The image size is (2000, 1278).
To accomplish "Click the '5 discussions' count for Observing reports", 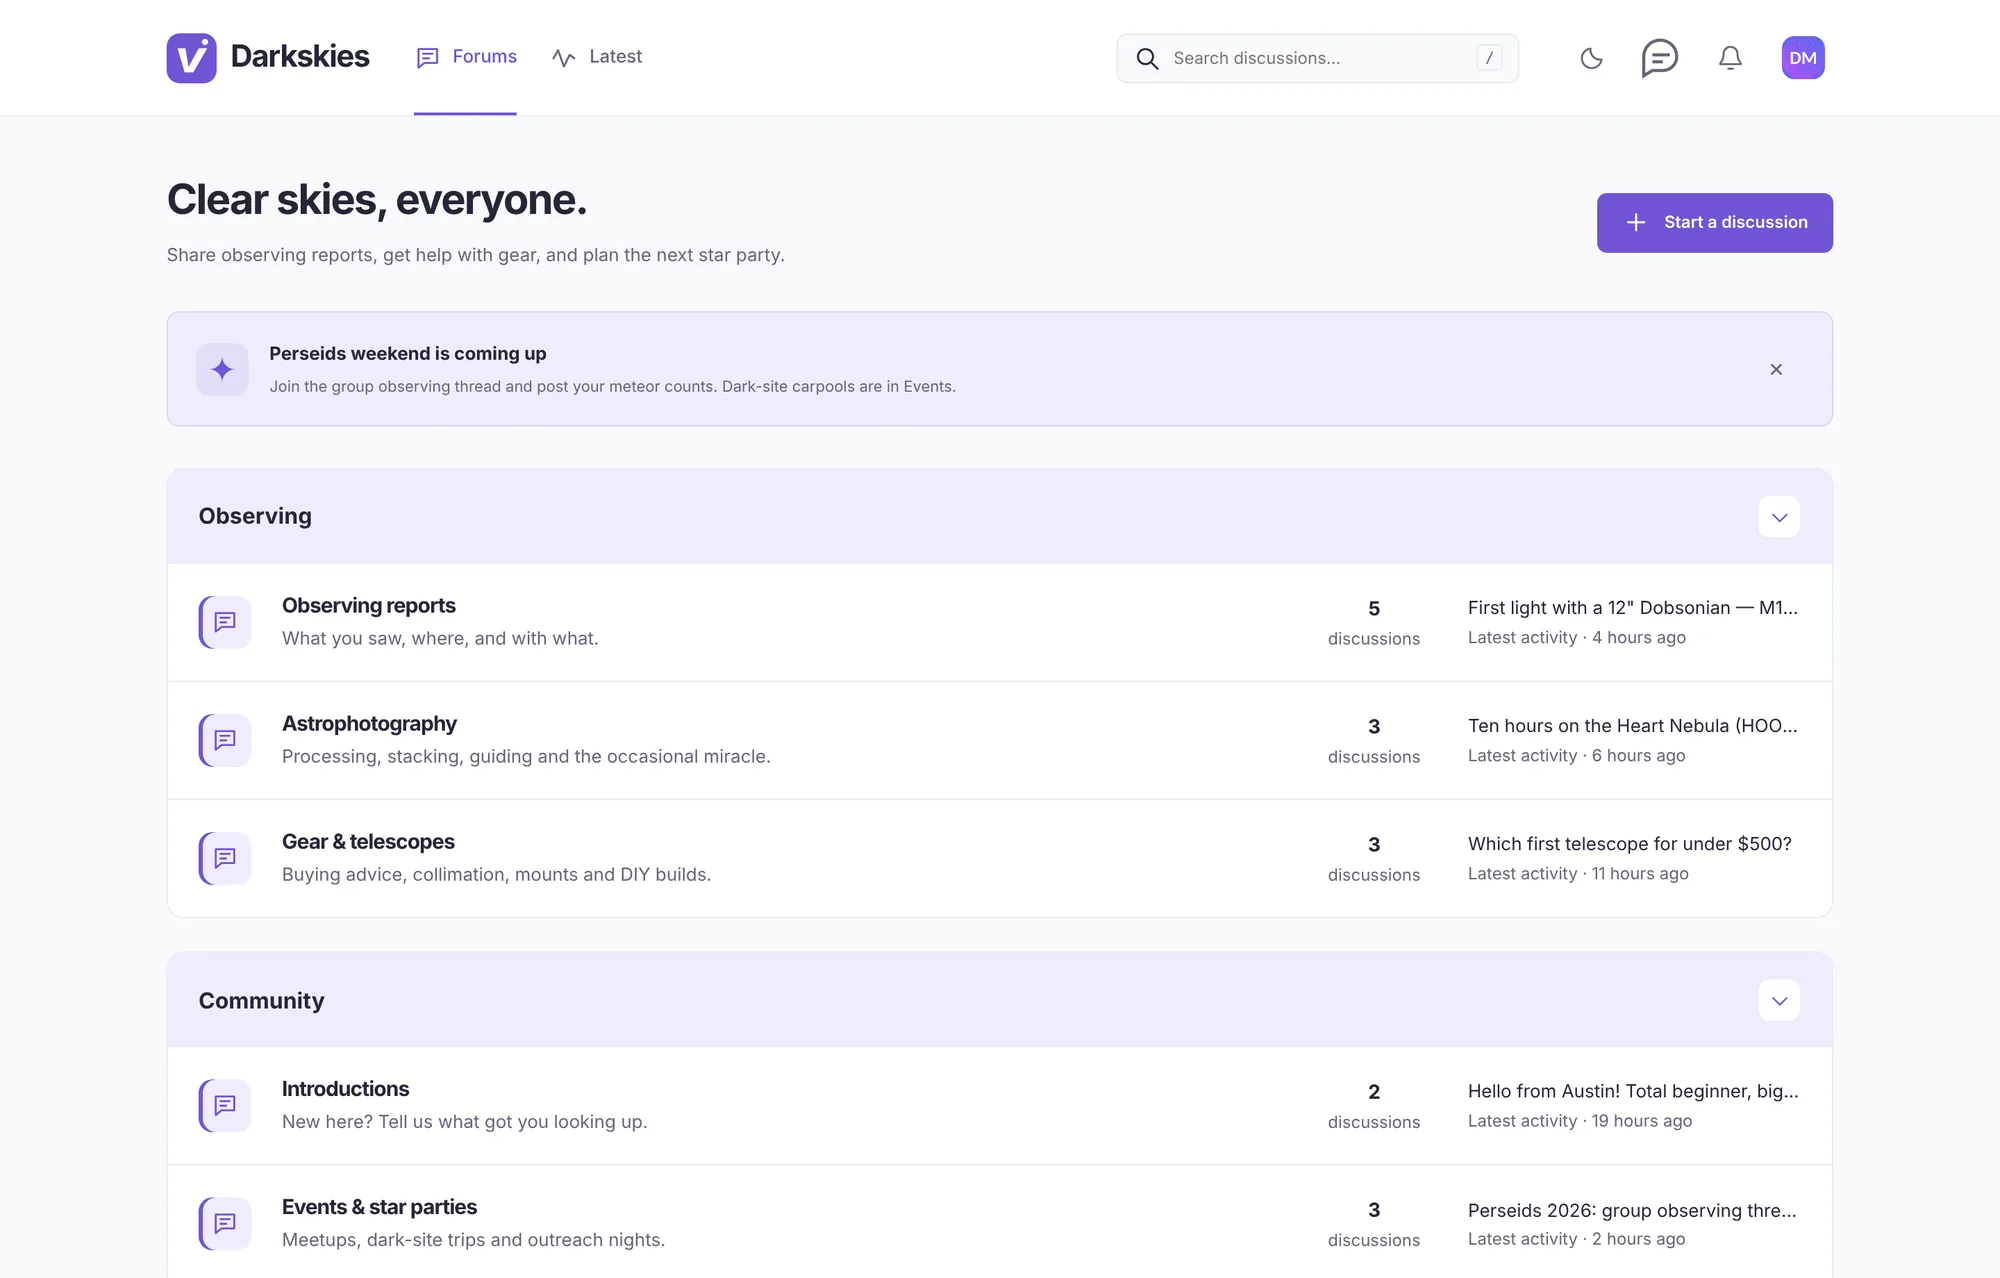I will (x=1374, y=622).
